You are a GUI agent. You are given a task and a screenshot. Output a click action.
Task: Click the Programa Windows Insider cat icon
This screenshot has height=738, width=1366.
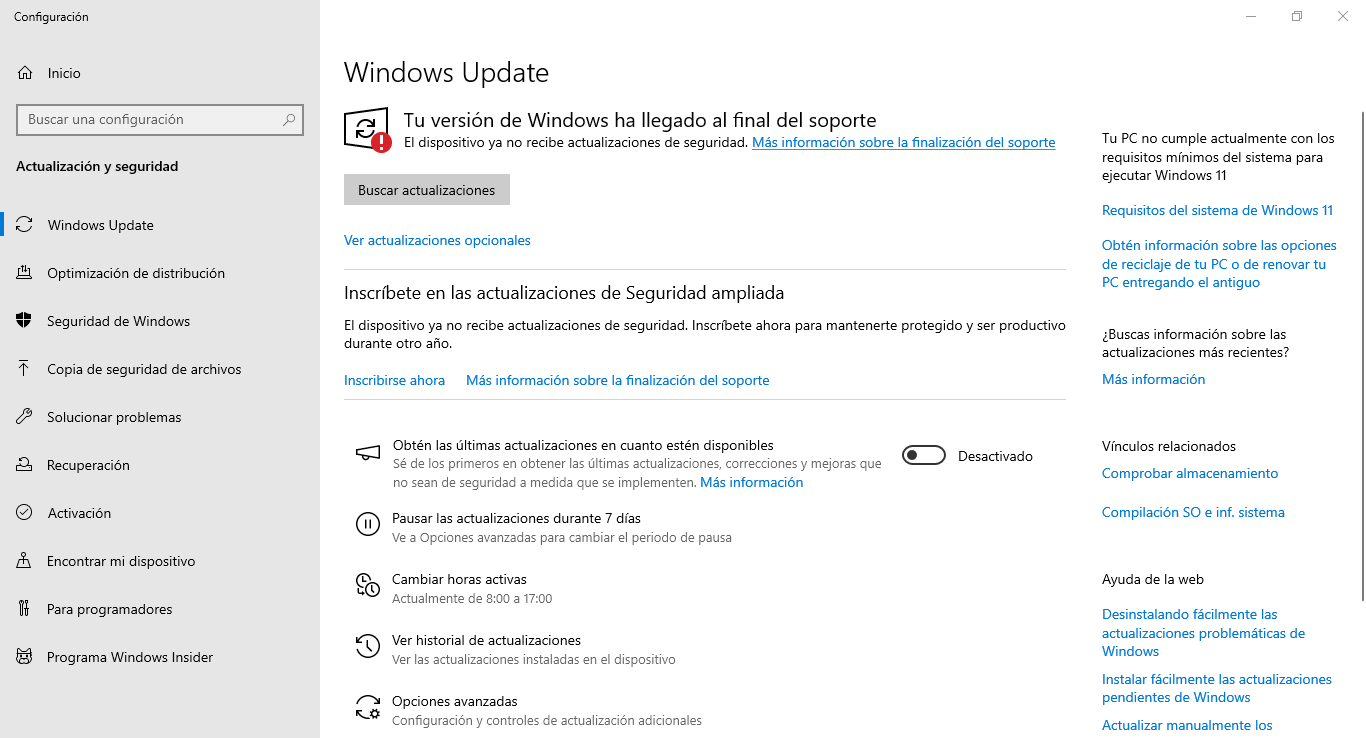tap(25, 657)
